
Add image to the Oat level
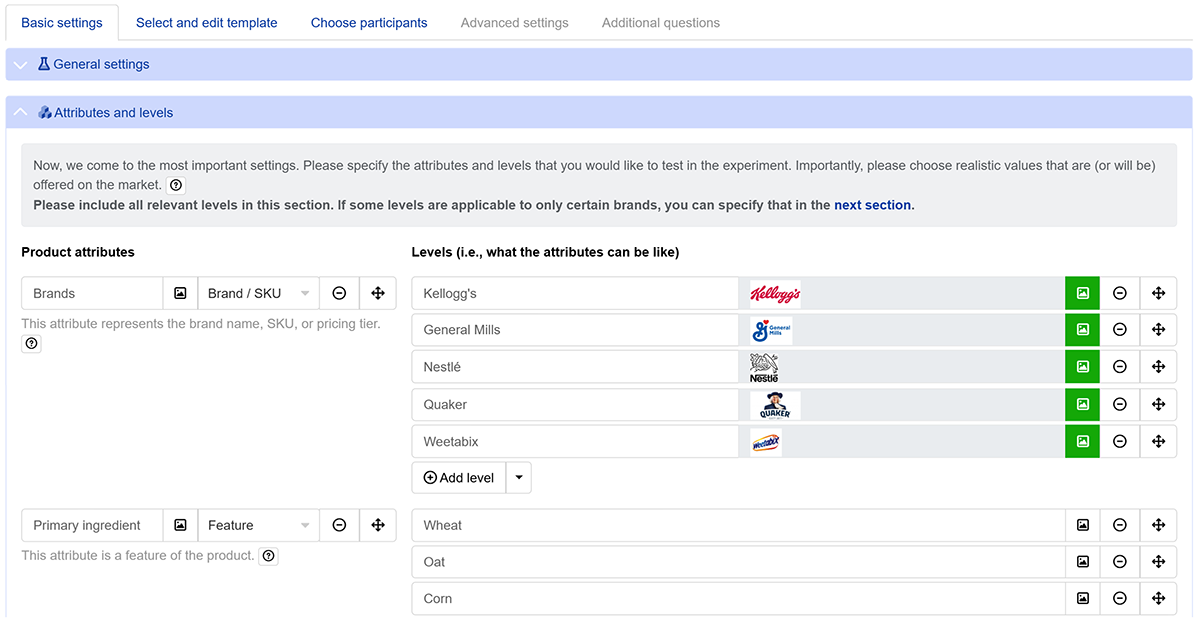pos(1082,562)
